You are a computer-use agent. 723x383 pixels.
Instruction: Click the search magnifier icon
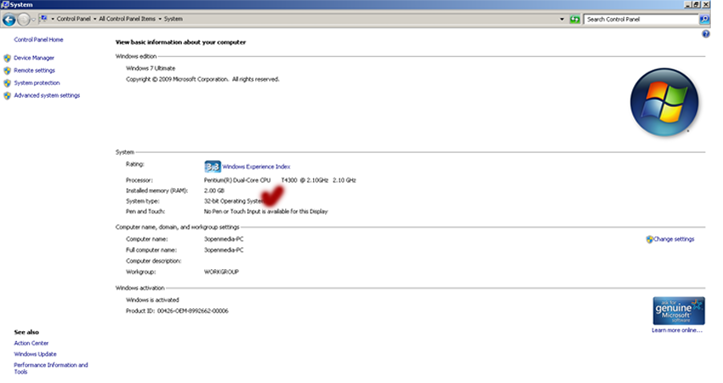click(704, 19)
